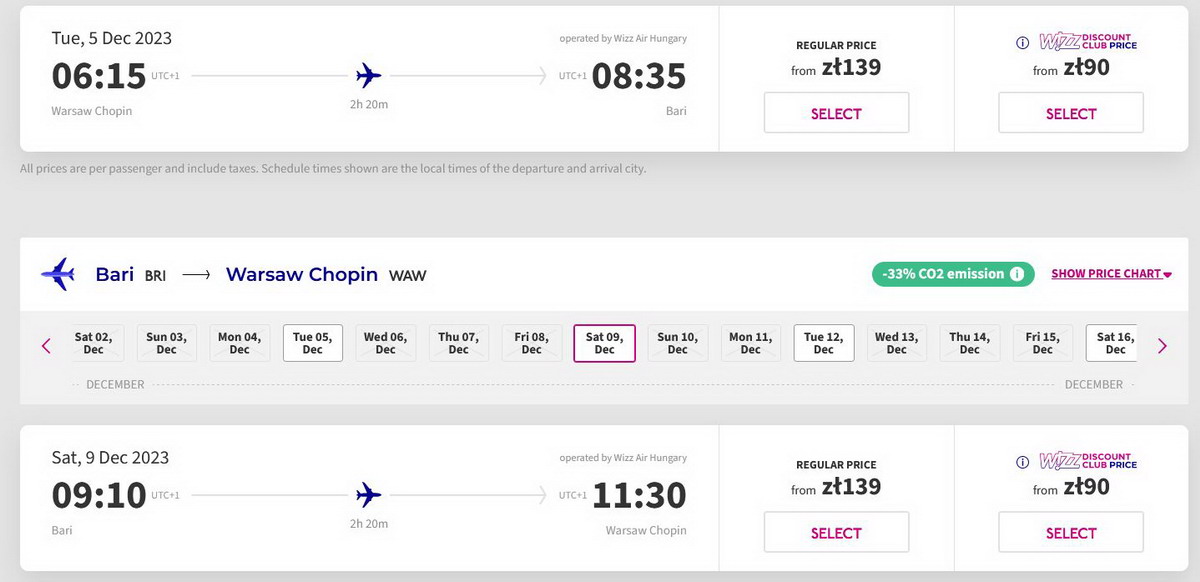Select Tue 12, Dec date tab
The image size is (1200, 582).
click(823, 343)
